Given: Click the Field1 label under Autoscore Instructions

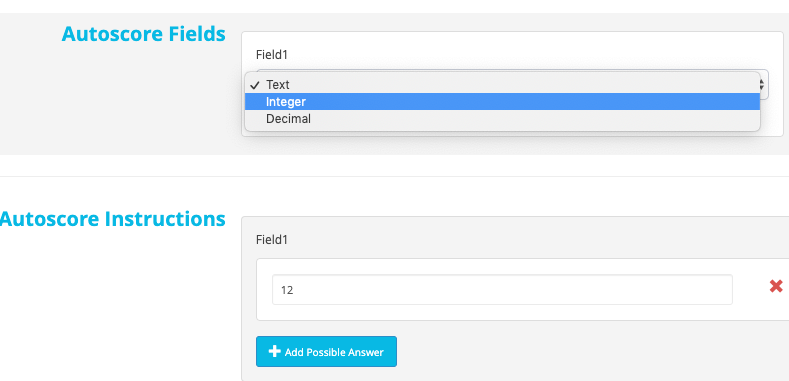Looking at the screenshot, I should tap(272, 240).
